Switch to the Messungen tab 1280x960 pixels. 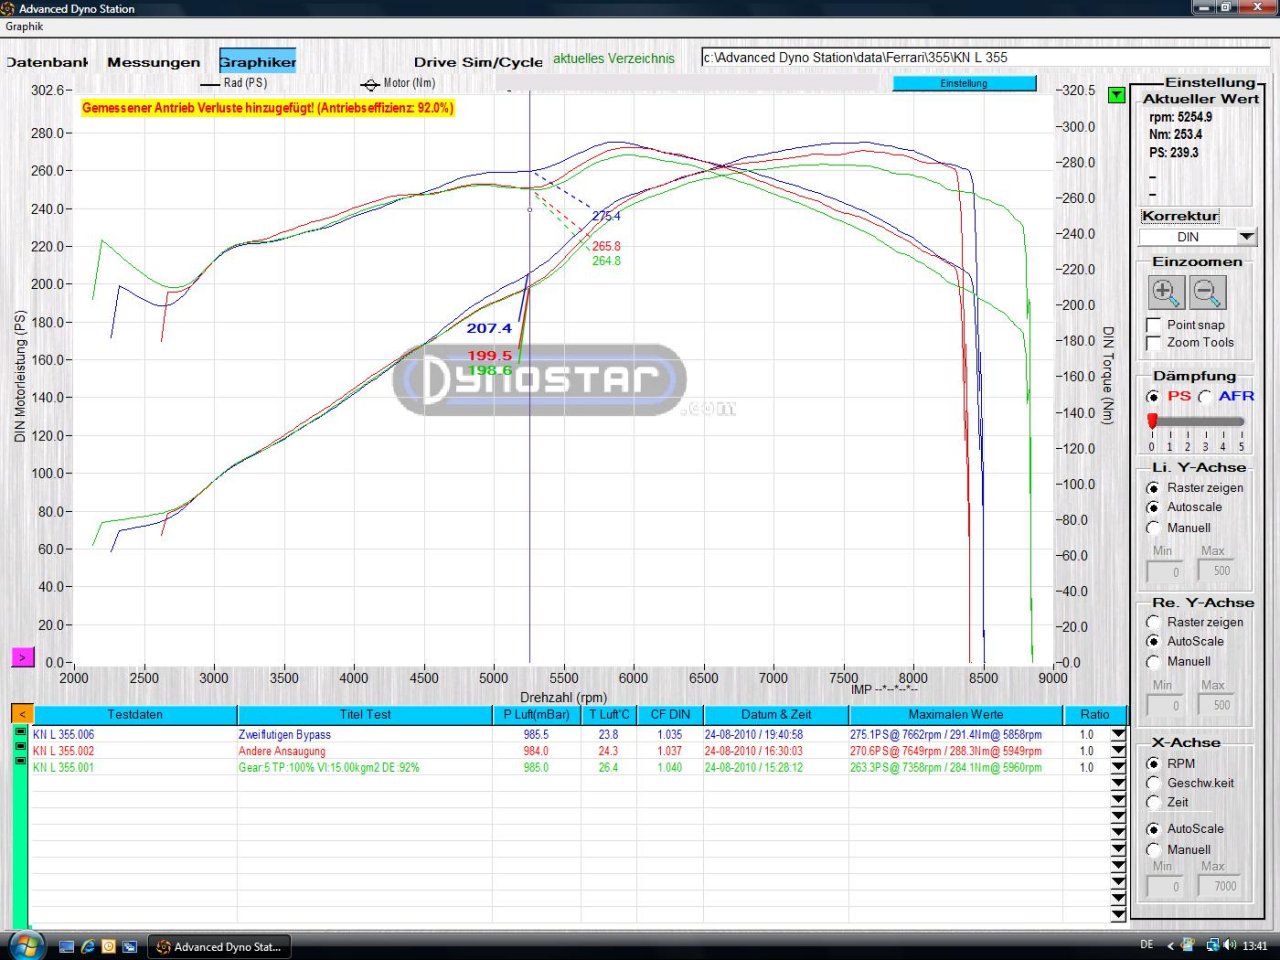pyautogui.click(x=153, y=62)
